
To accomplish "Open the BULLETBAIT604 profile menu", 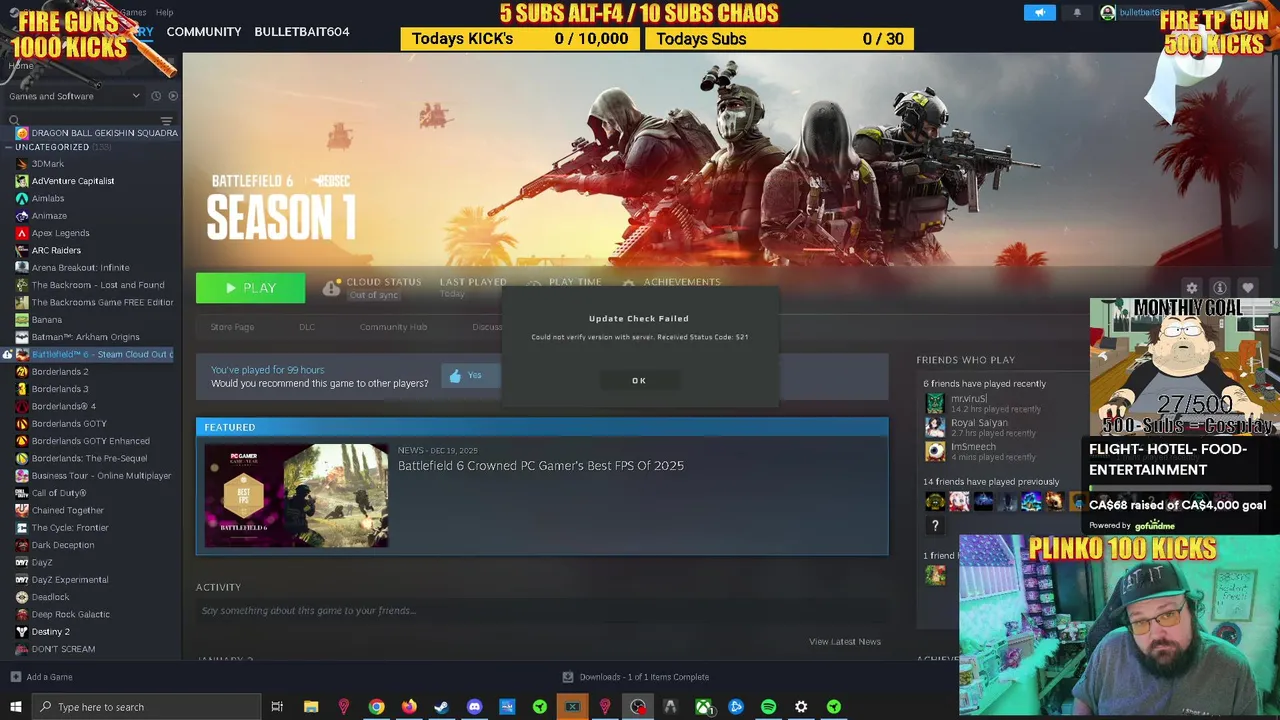I will coord(302,32).
